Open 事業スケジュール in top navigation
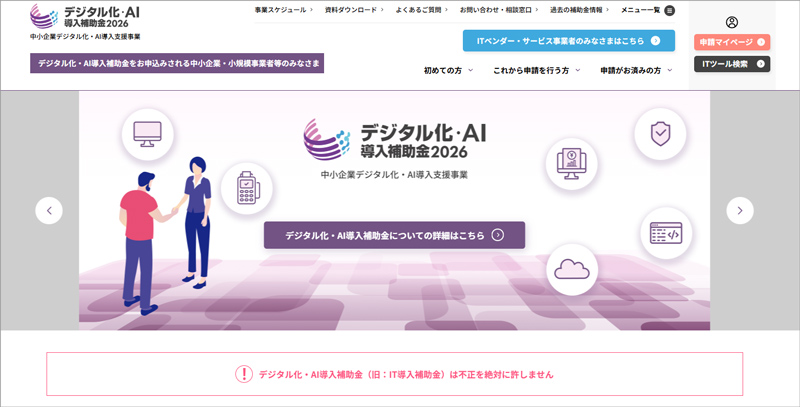This screenshot has width=800, height=407. (282, 10)
